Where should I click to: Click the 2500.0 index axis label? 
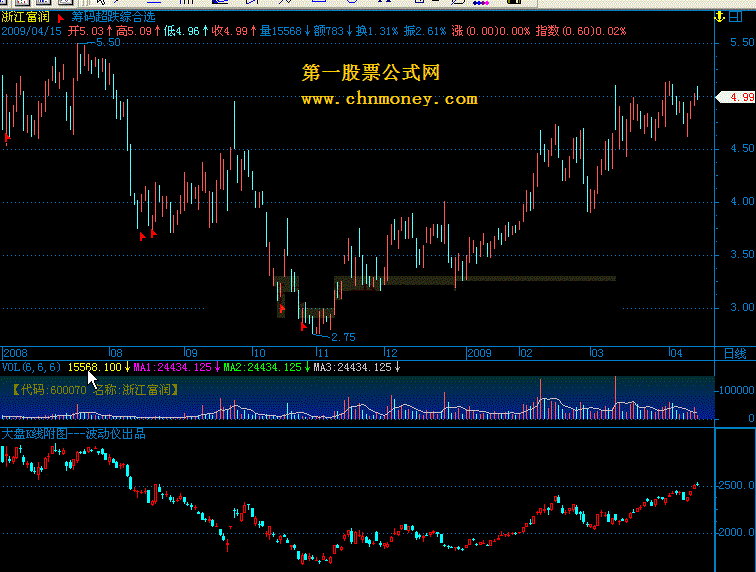click(x=736, y=485)
